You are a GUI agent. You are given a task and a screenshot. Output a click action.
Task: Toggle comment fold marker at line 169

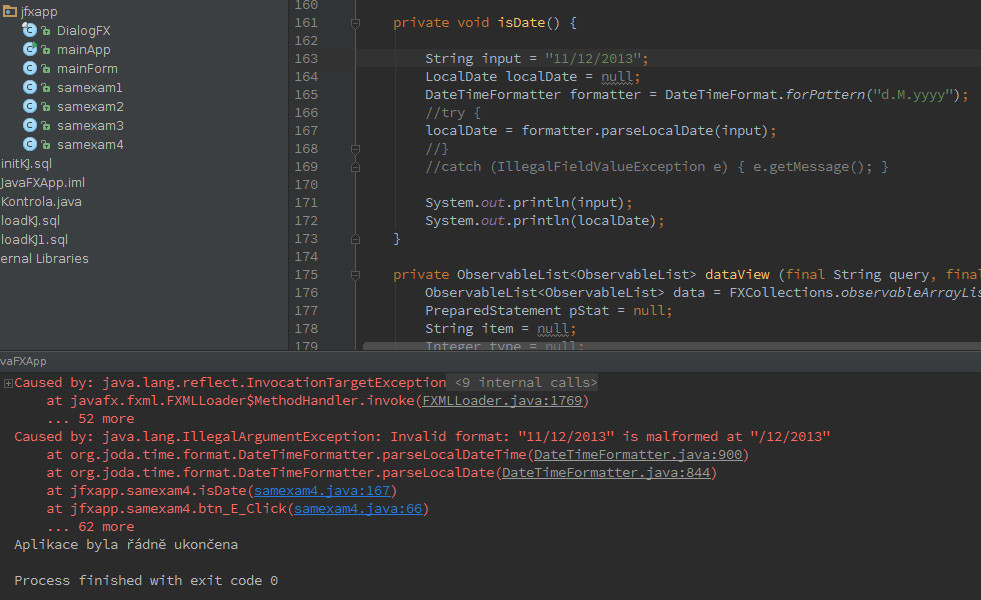355,167
